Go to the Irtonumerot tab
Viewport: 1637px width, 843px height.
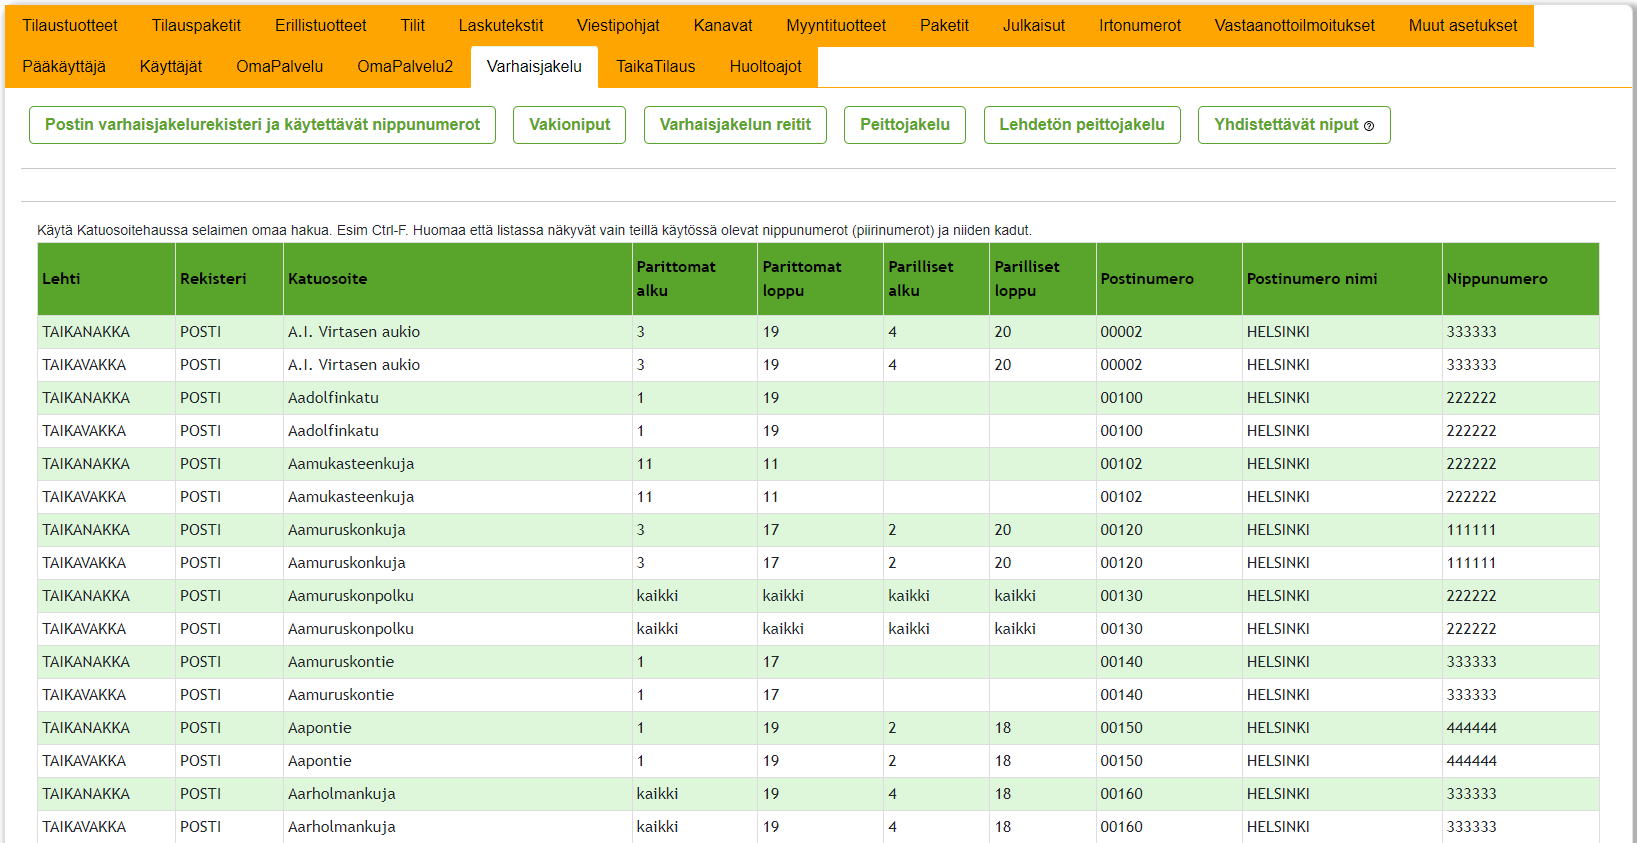click(1140, 25)
